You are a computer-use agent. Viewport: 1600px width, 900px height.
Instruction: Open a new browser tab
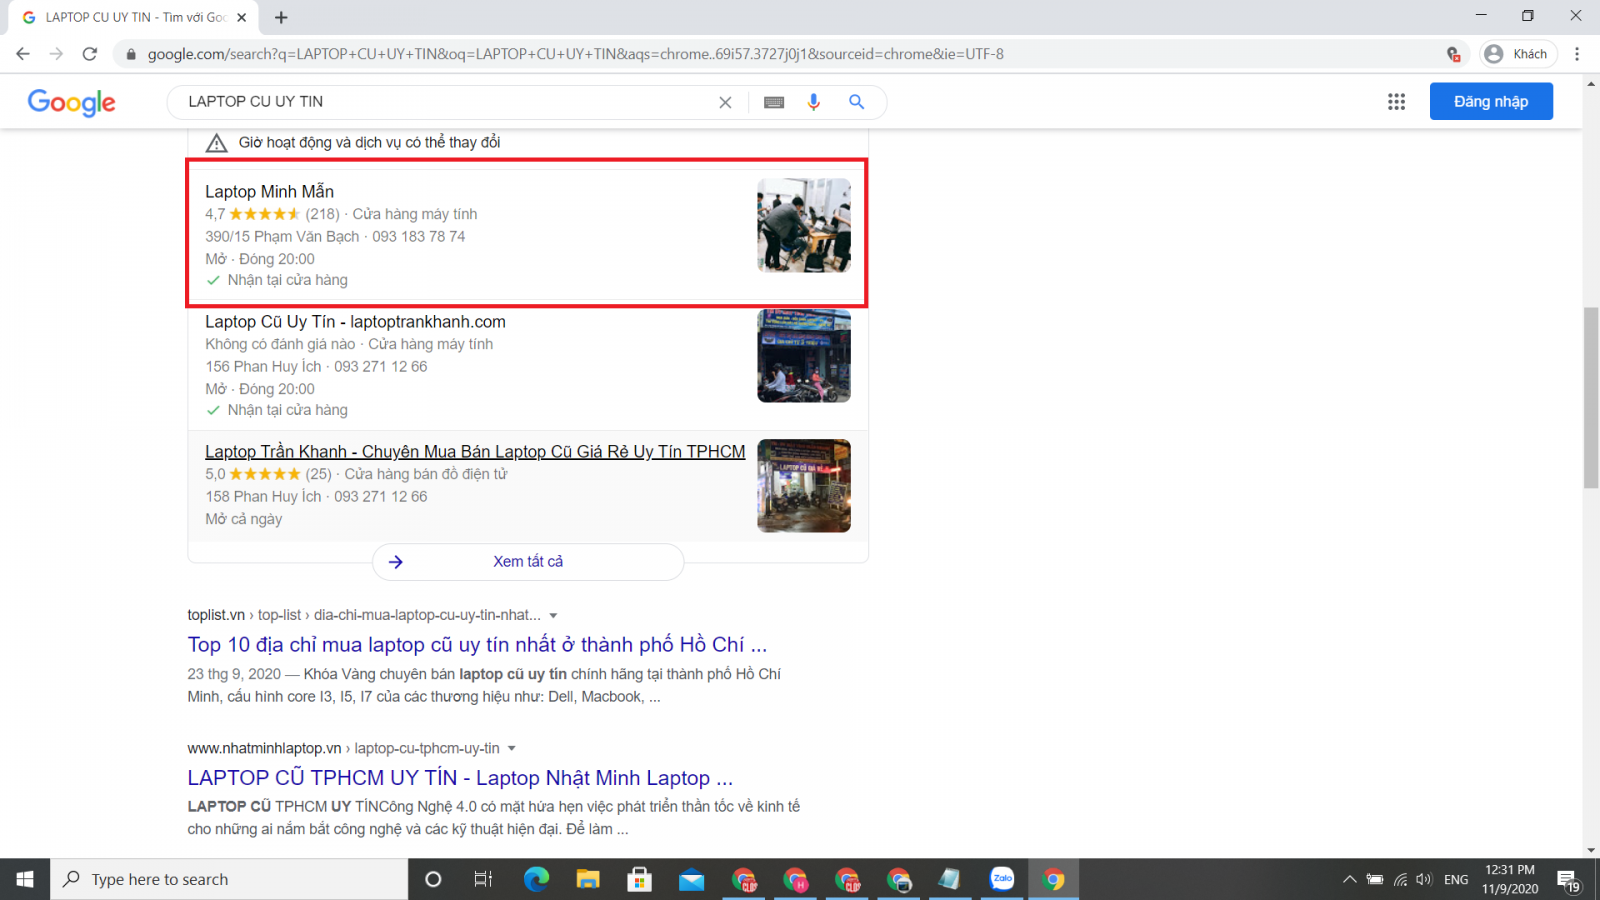281,17
